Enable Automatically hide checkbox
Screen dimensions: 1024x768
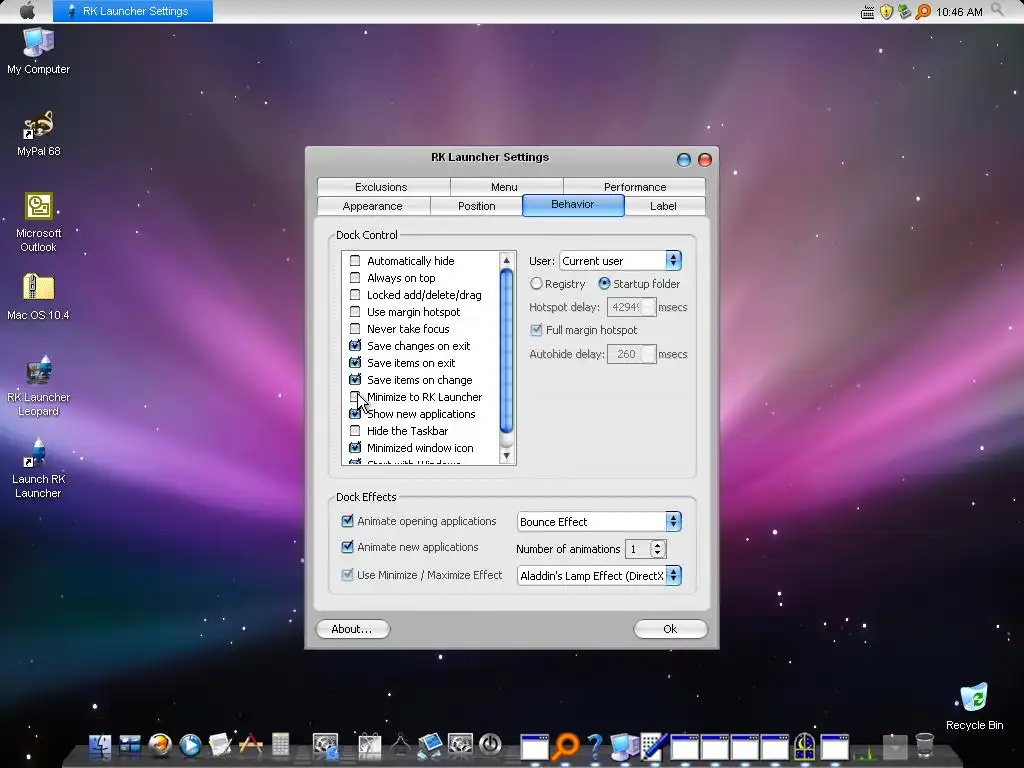(x=355, y=261)
